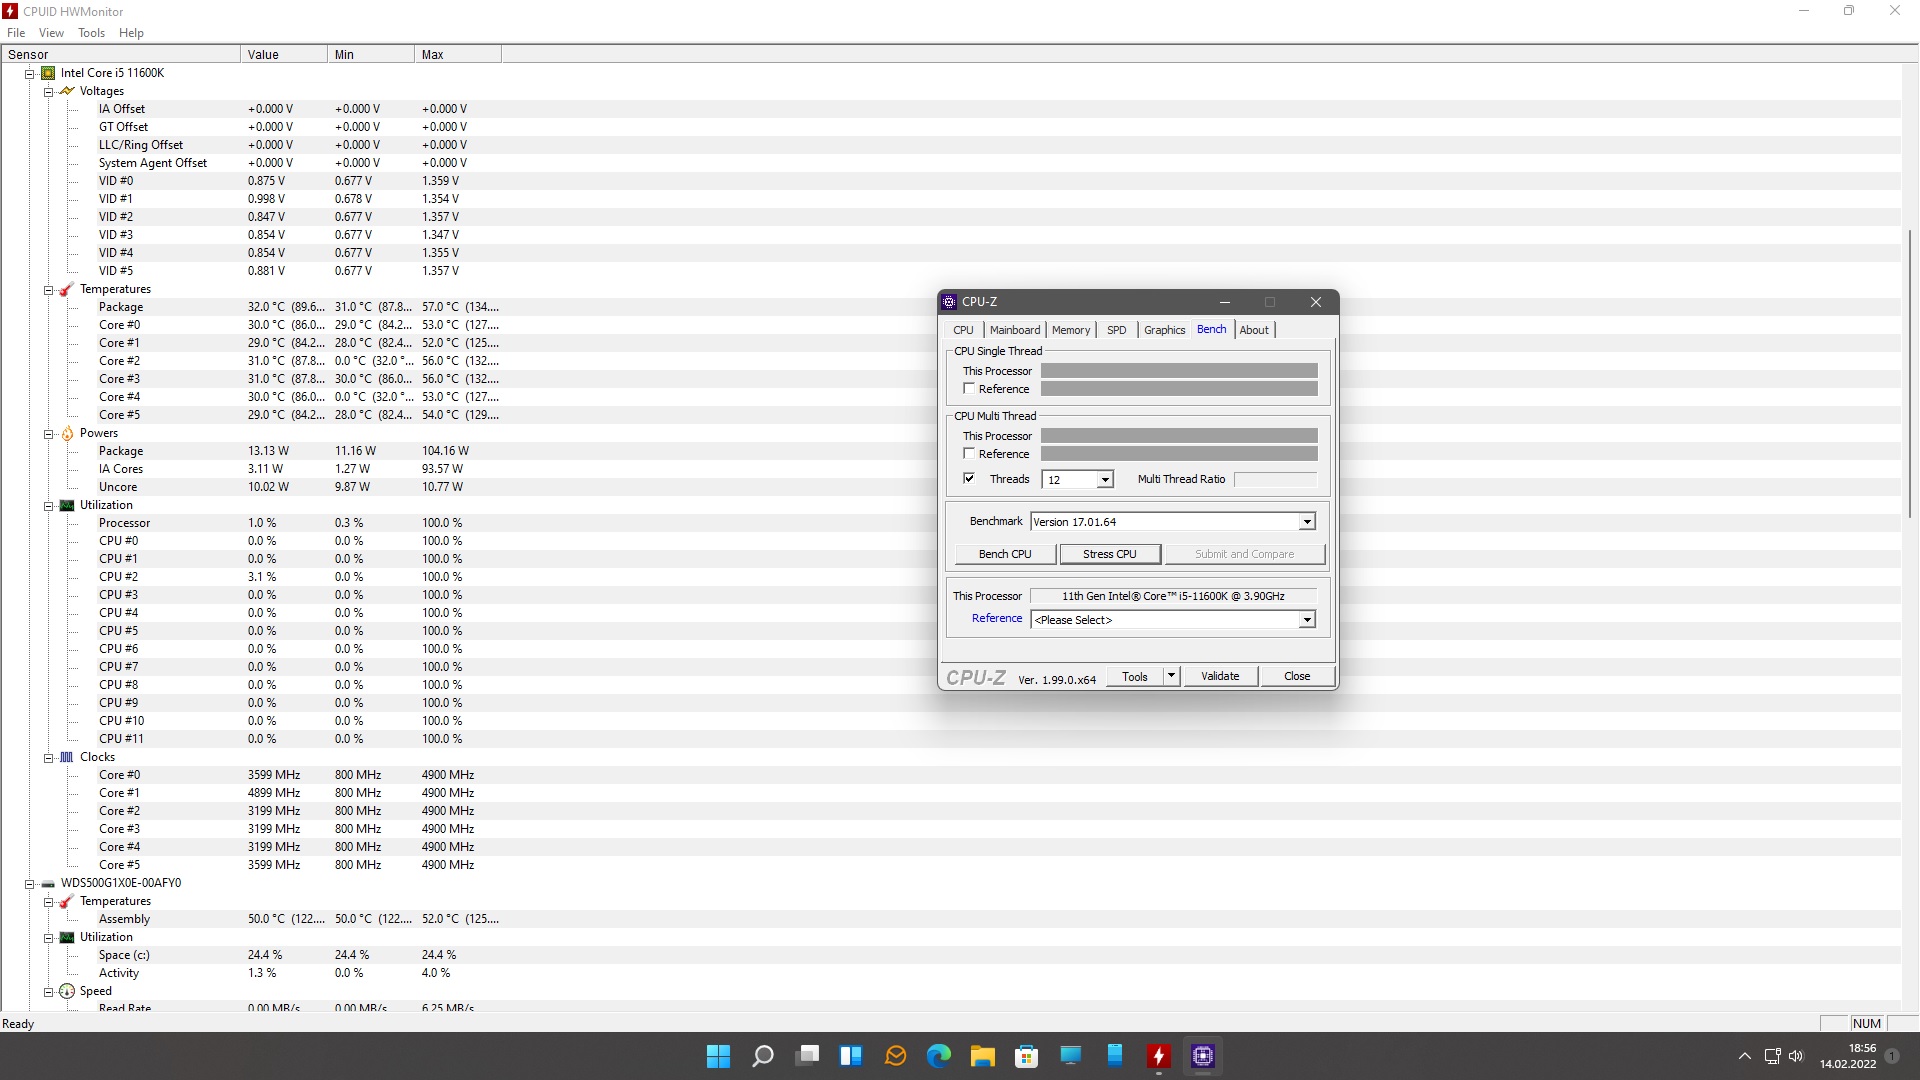Uncheck the Threads checkbox

969,479
